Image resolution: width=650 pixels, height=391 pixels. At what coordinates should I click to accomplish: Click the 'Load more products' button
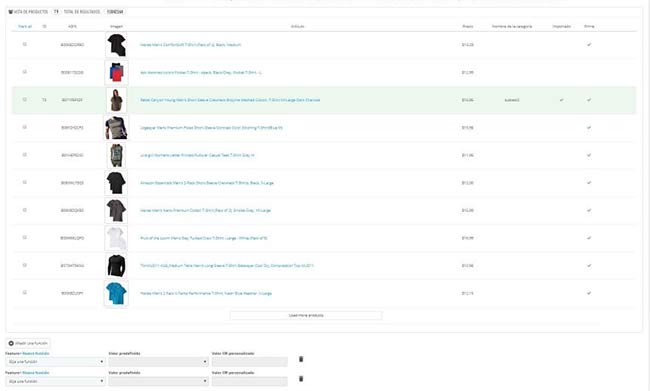306,316
